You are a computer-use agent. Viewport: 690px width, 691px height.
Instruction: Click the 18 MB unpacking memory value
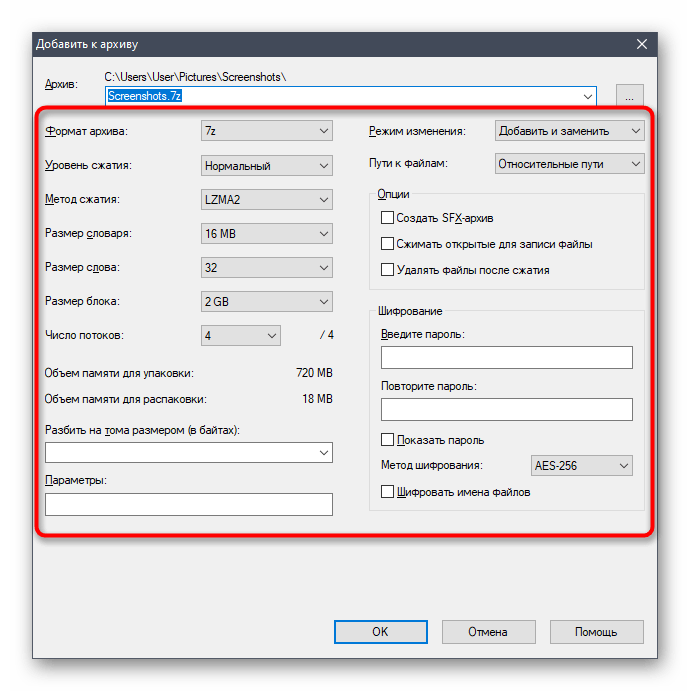tap(317, 399)
